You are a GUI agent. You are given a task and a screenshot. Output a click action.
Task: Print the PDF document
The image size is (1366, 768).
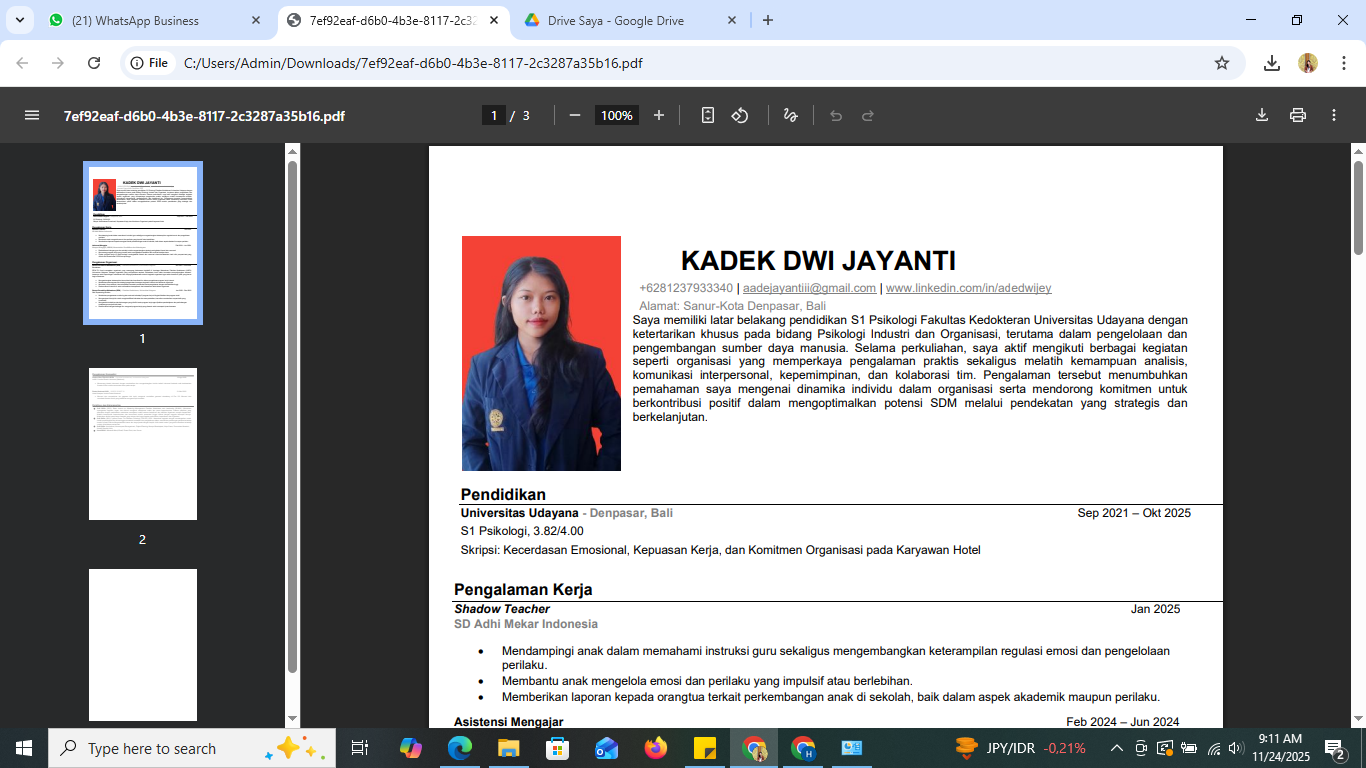(x=1298, y=115)
